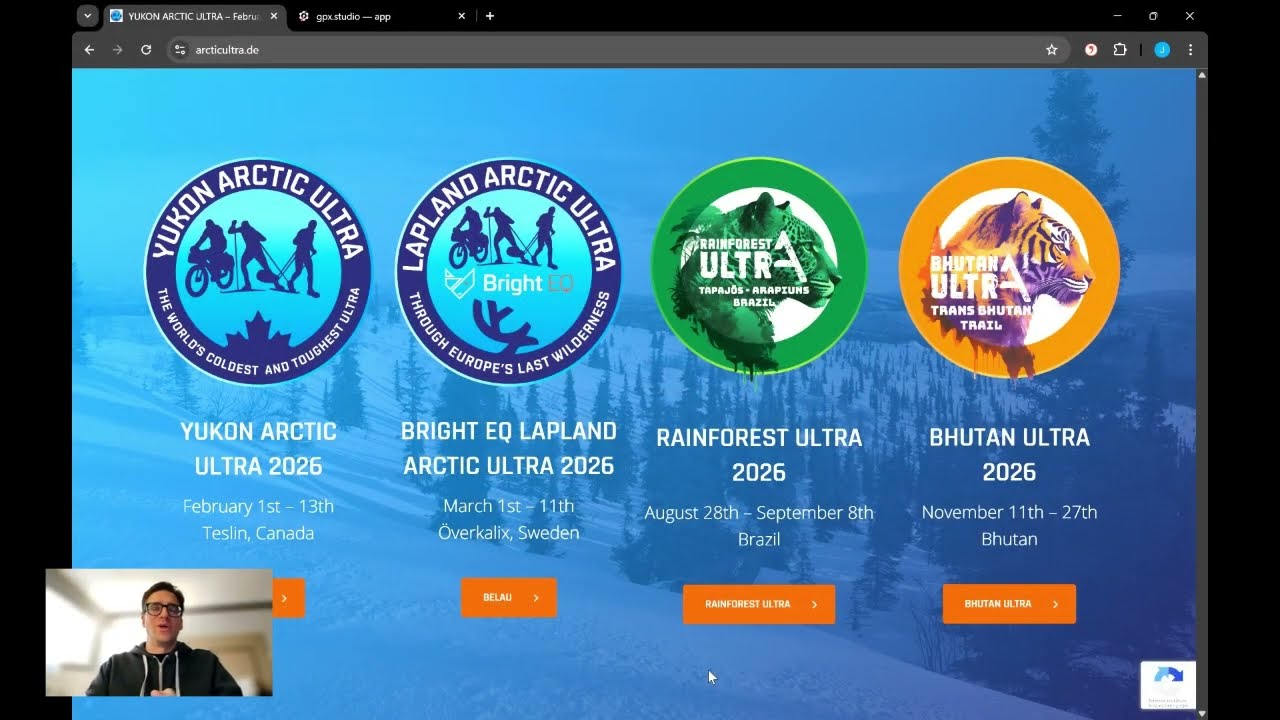Click the Lapland Arctic Ultra round logo
The height and width of the screenshot is (720, 1280).
point(508,271)
